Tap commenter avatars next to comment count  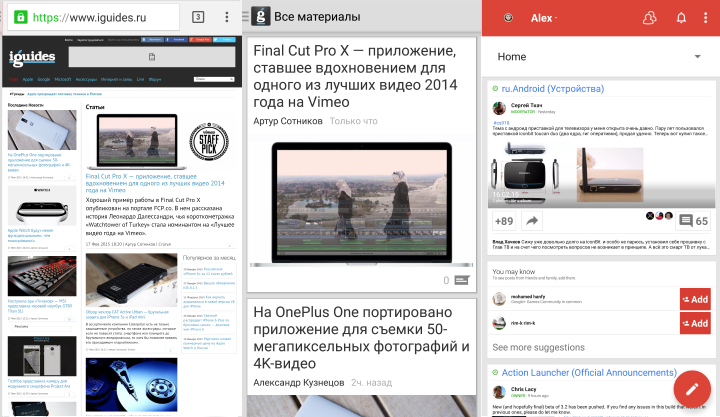[x=659, y=216]
